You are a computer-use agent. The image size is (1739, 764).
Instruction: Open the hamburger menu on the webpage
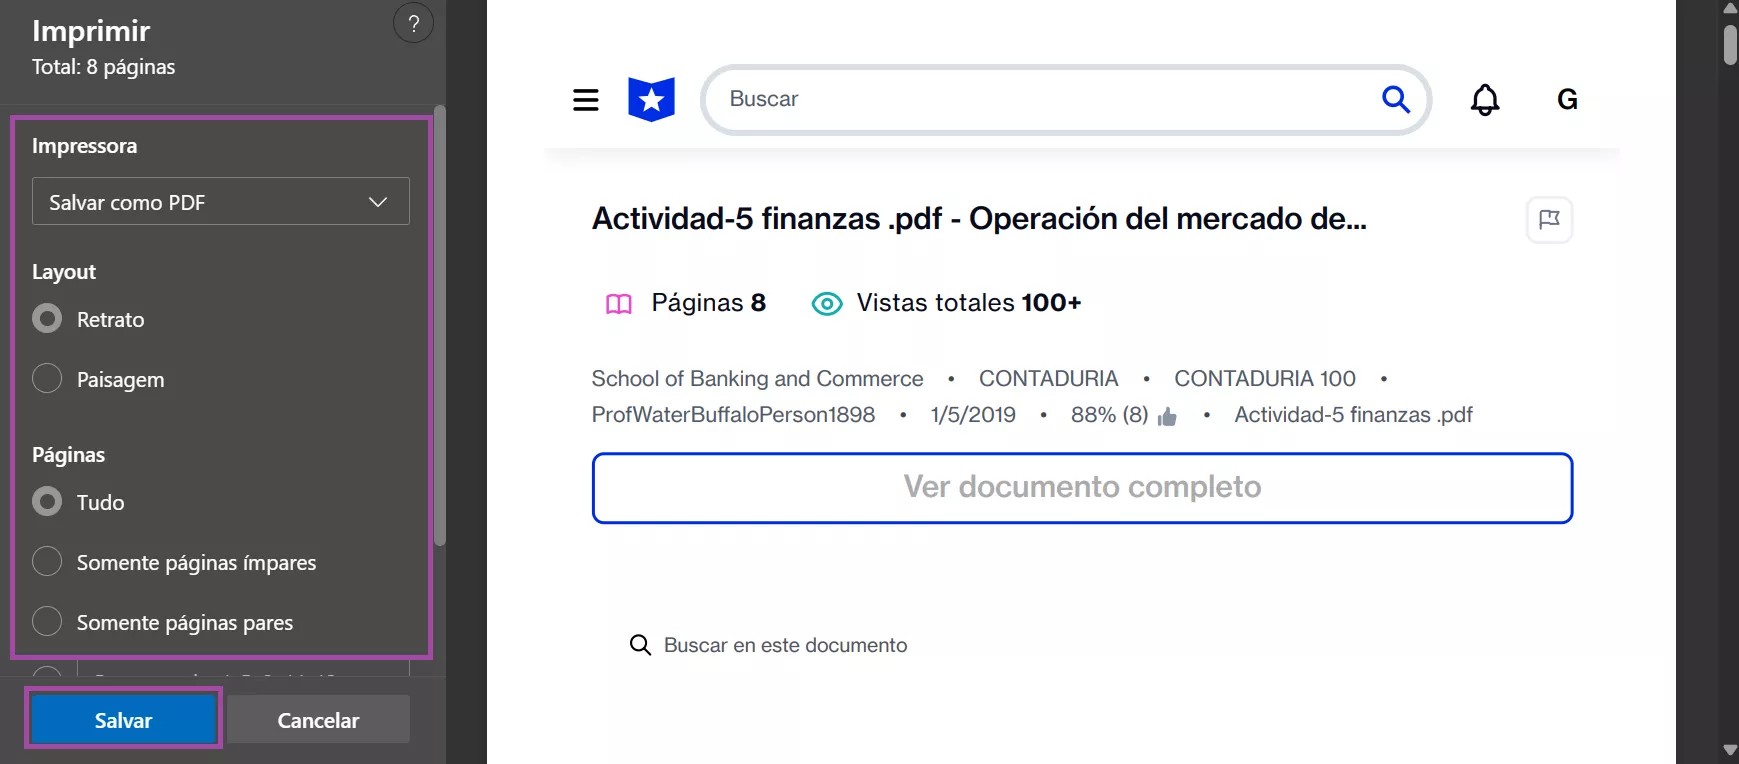586,99
